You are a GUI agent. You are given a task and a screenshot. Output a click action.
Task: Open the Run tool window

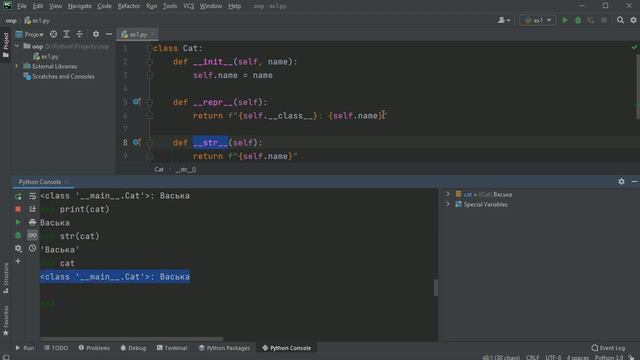point(24,348)
